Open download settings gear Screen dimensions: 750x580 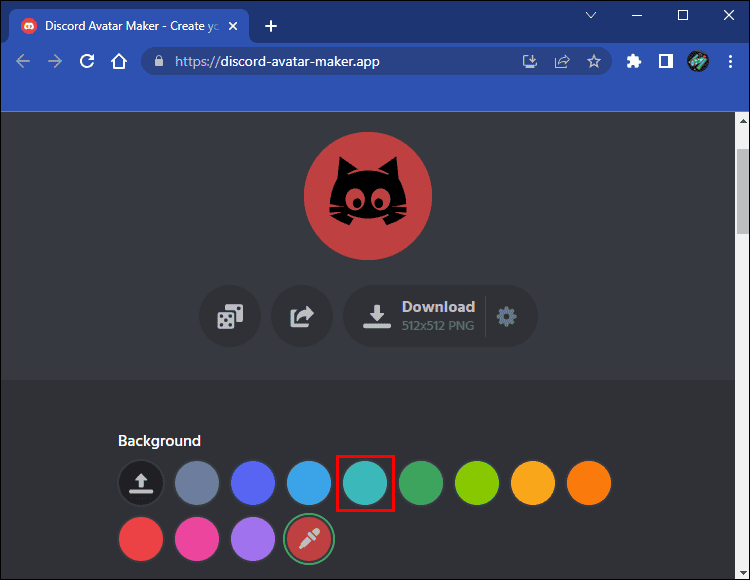[507, 317]
